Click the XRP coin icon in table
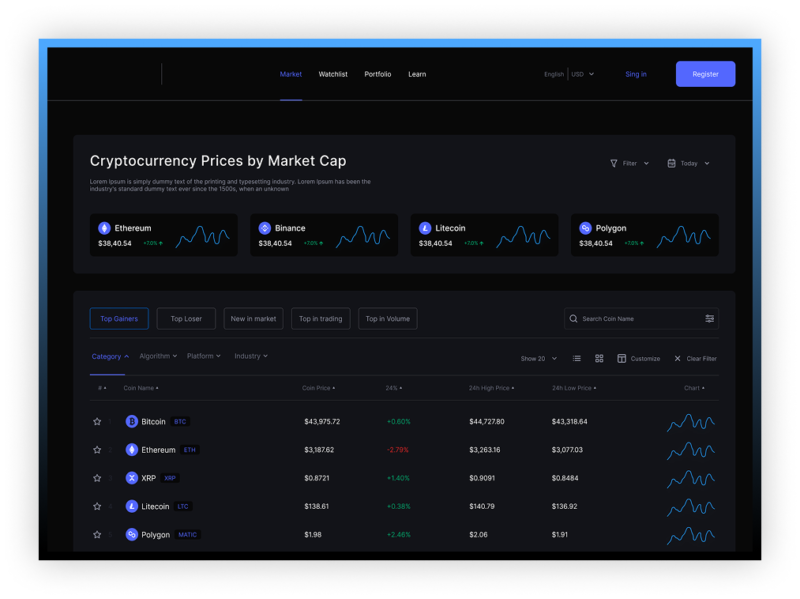The width and height of the screenshot is (800, 599). [x=131, y=478]
